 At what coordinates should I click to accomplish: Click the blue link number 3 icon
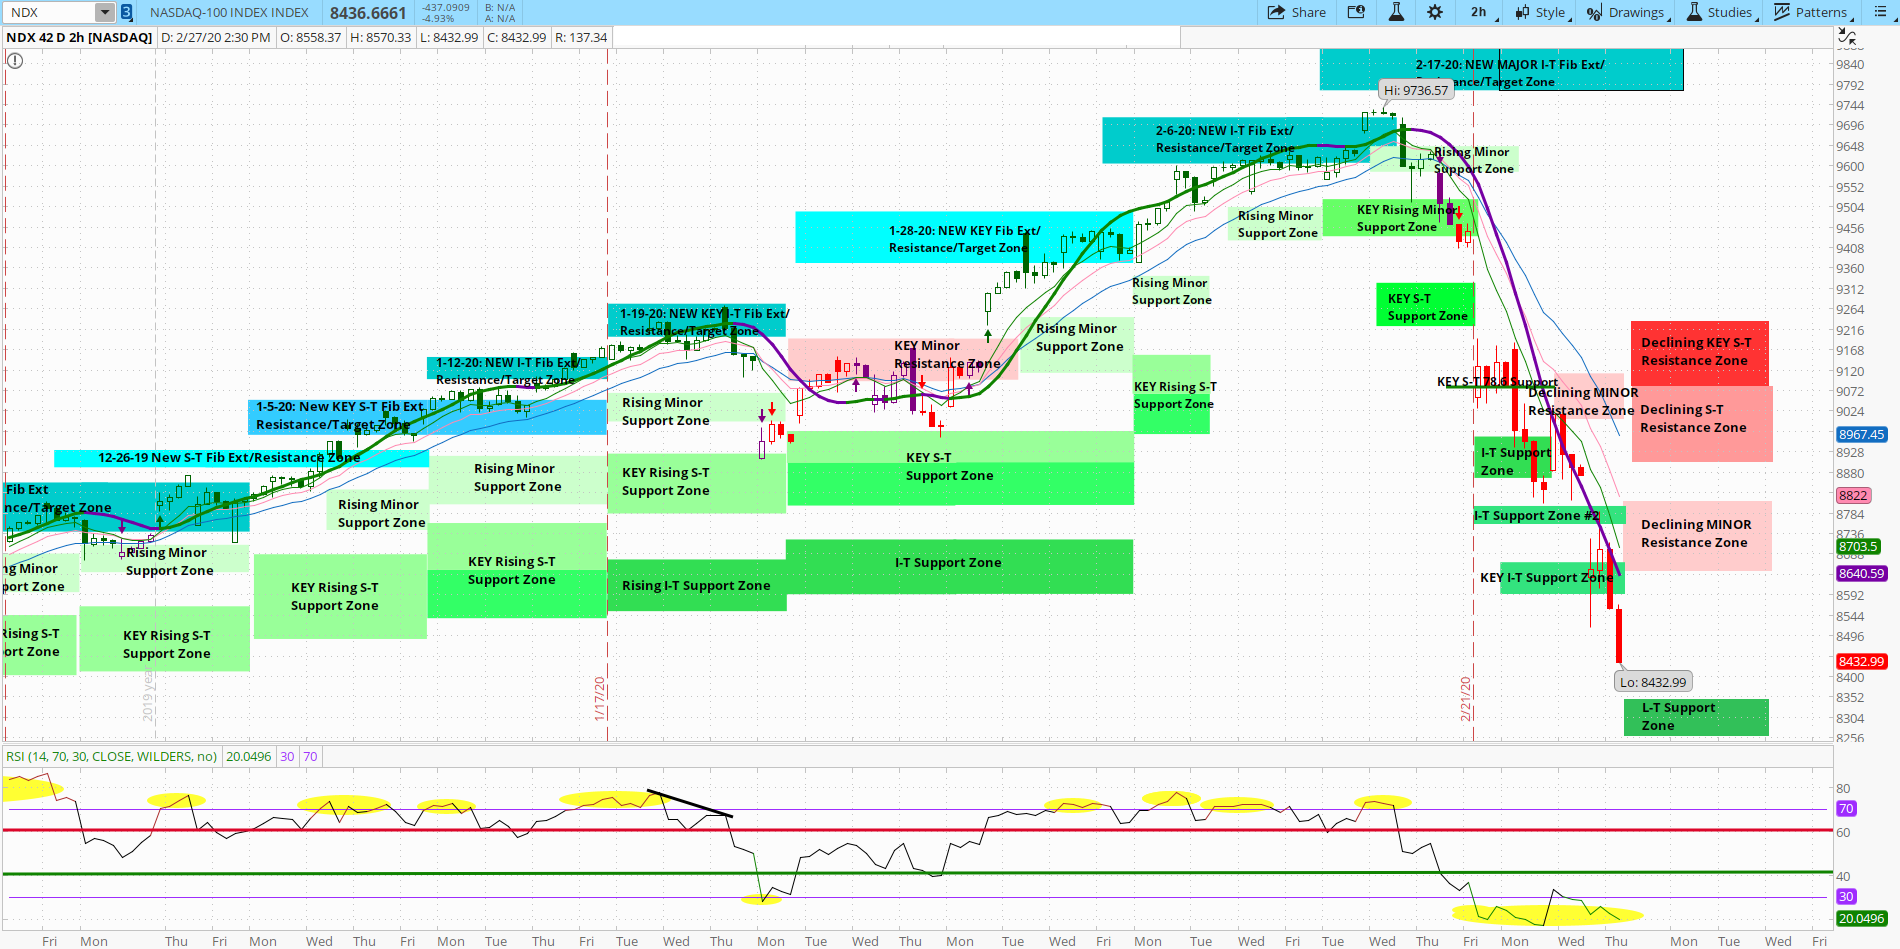127,12
